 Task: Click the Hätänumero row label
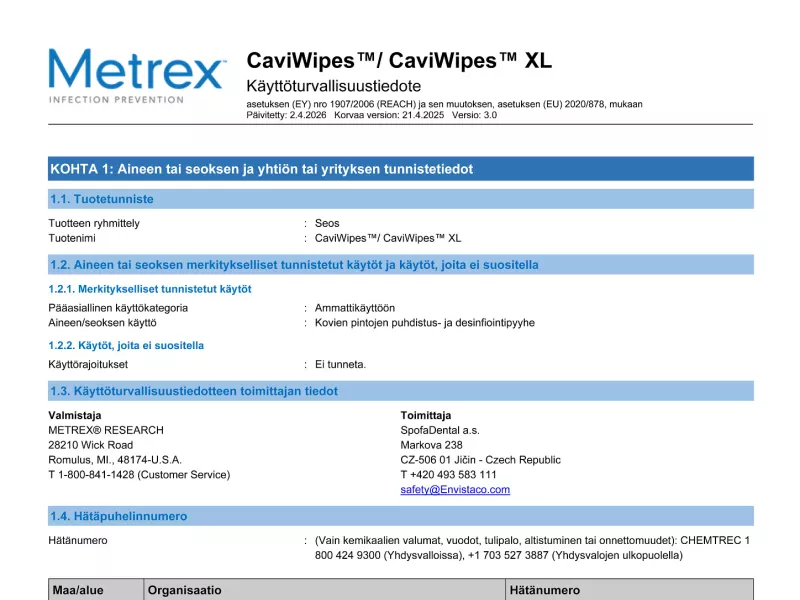78,540
